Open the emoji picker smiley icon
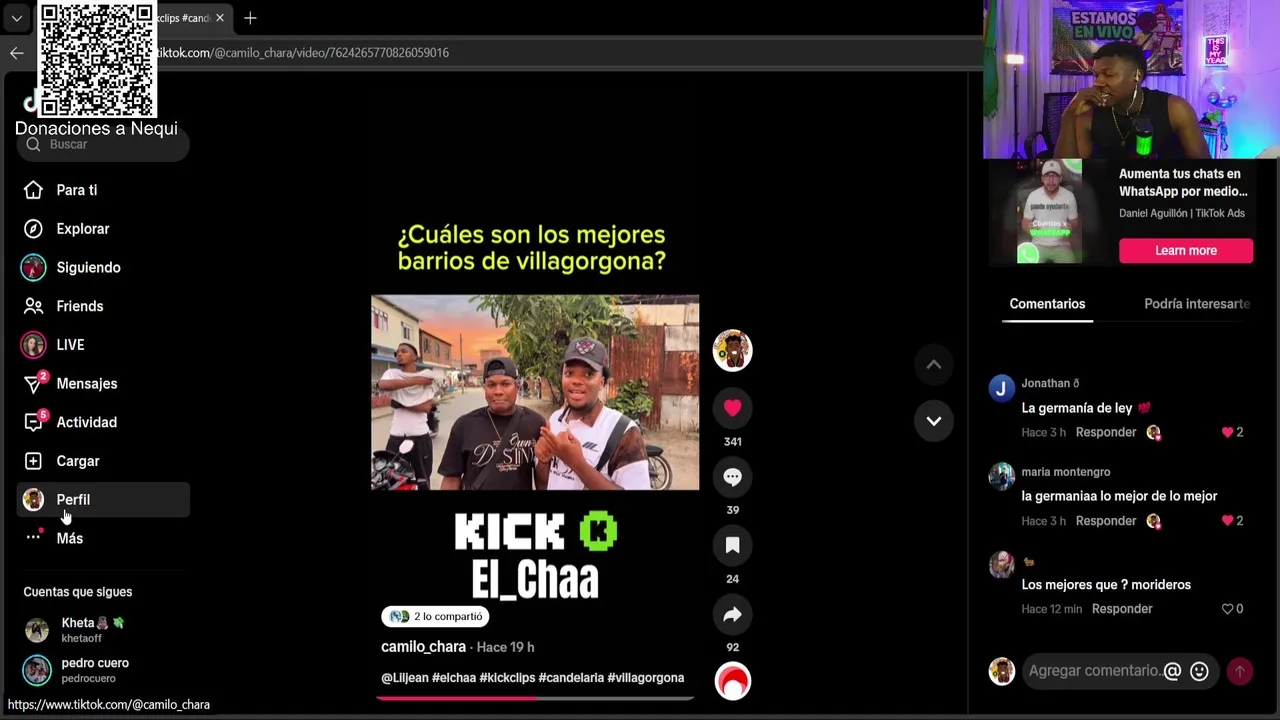Viewport: 1280px width, 720px height. click(x=1199, y=672)
